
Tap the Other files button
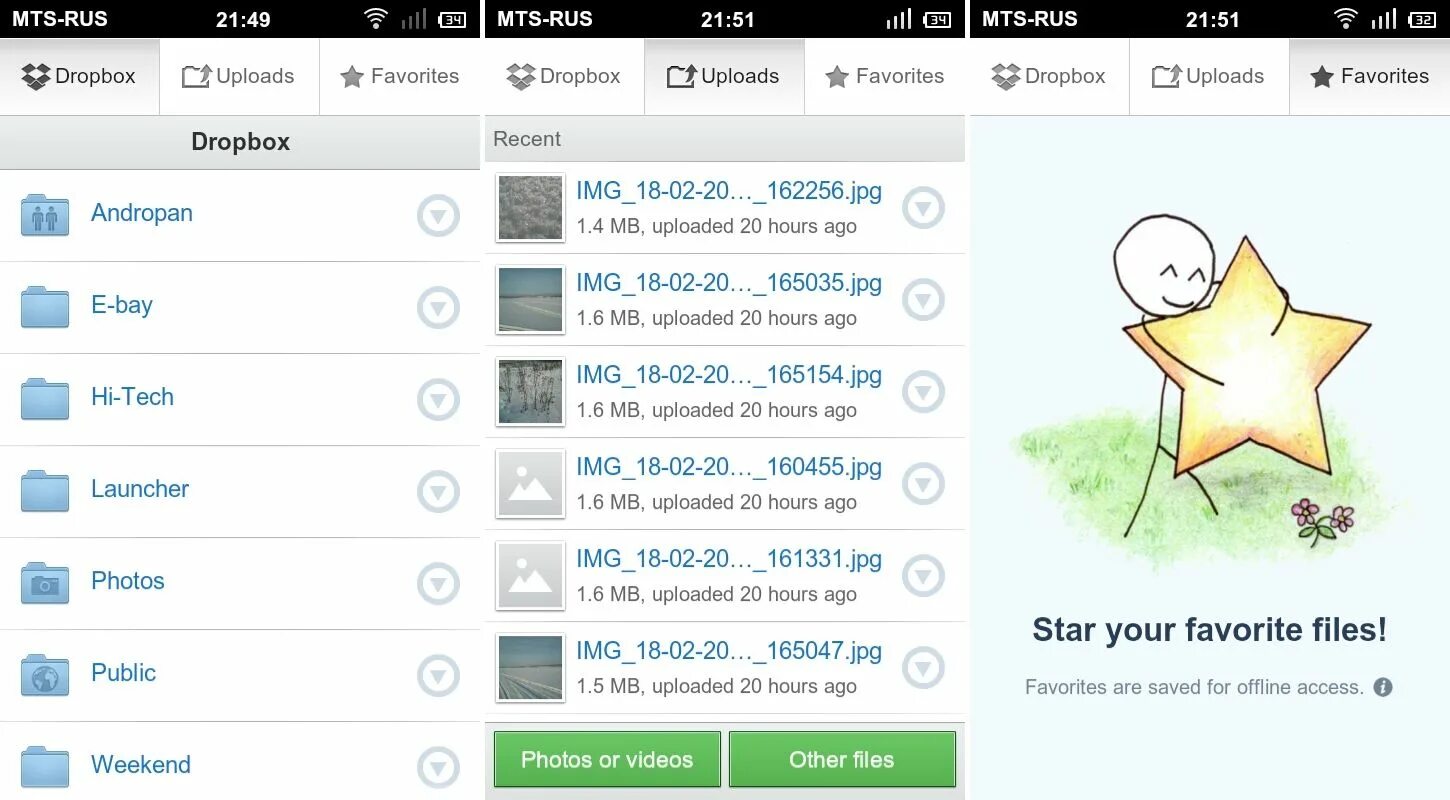coord(842,760)
